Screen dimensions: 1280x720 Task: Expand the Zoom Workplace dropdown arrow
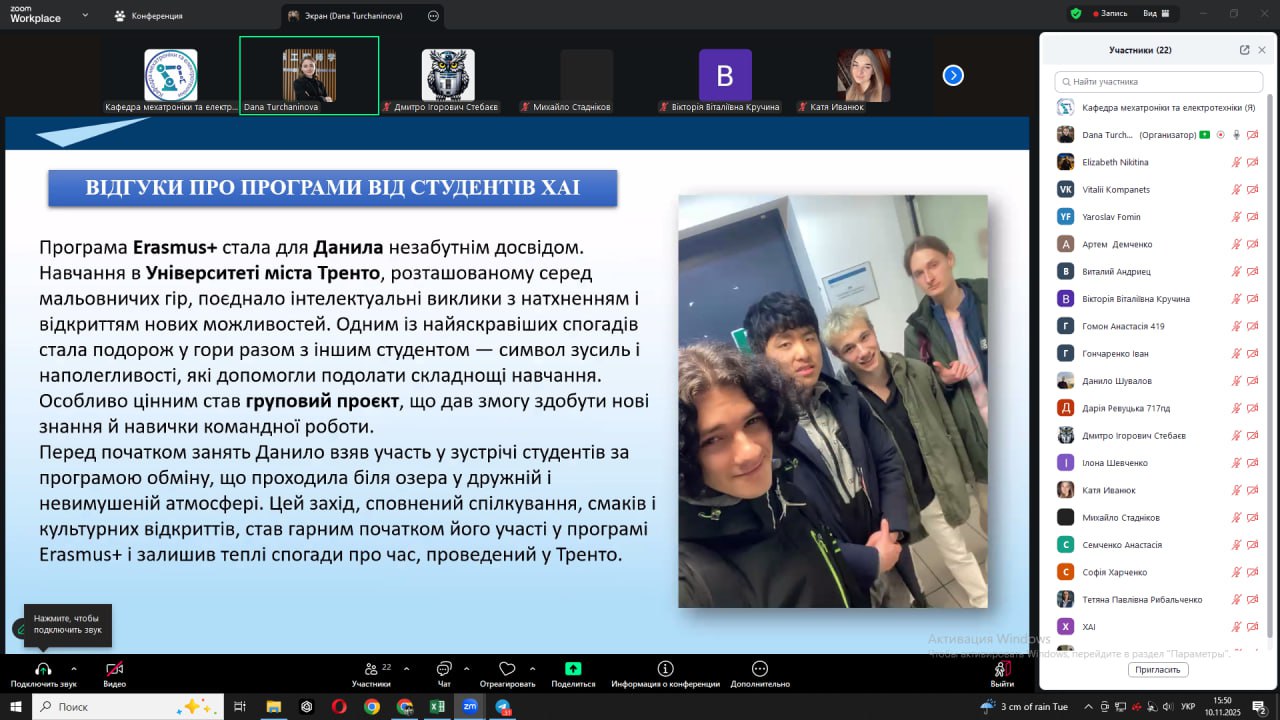pos(84,16)
